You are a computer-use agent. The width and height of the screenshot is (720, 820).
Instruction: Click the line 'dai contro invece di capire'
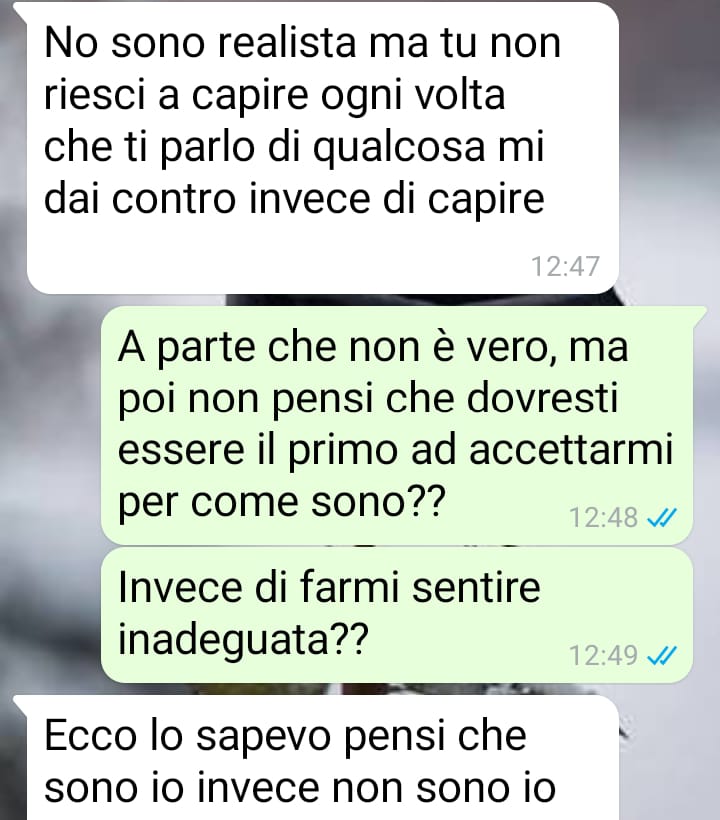pos(294,199)
